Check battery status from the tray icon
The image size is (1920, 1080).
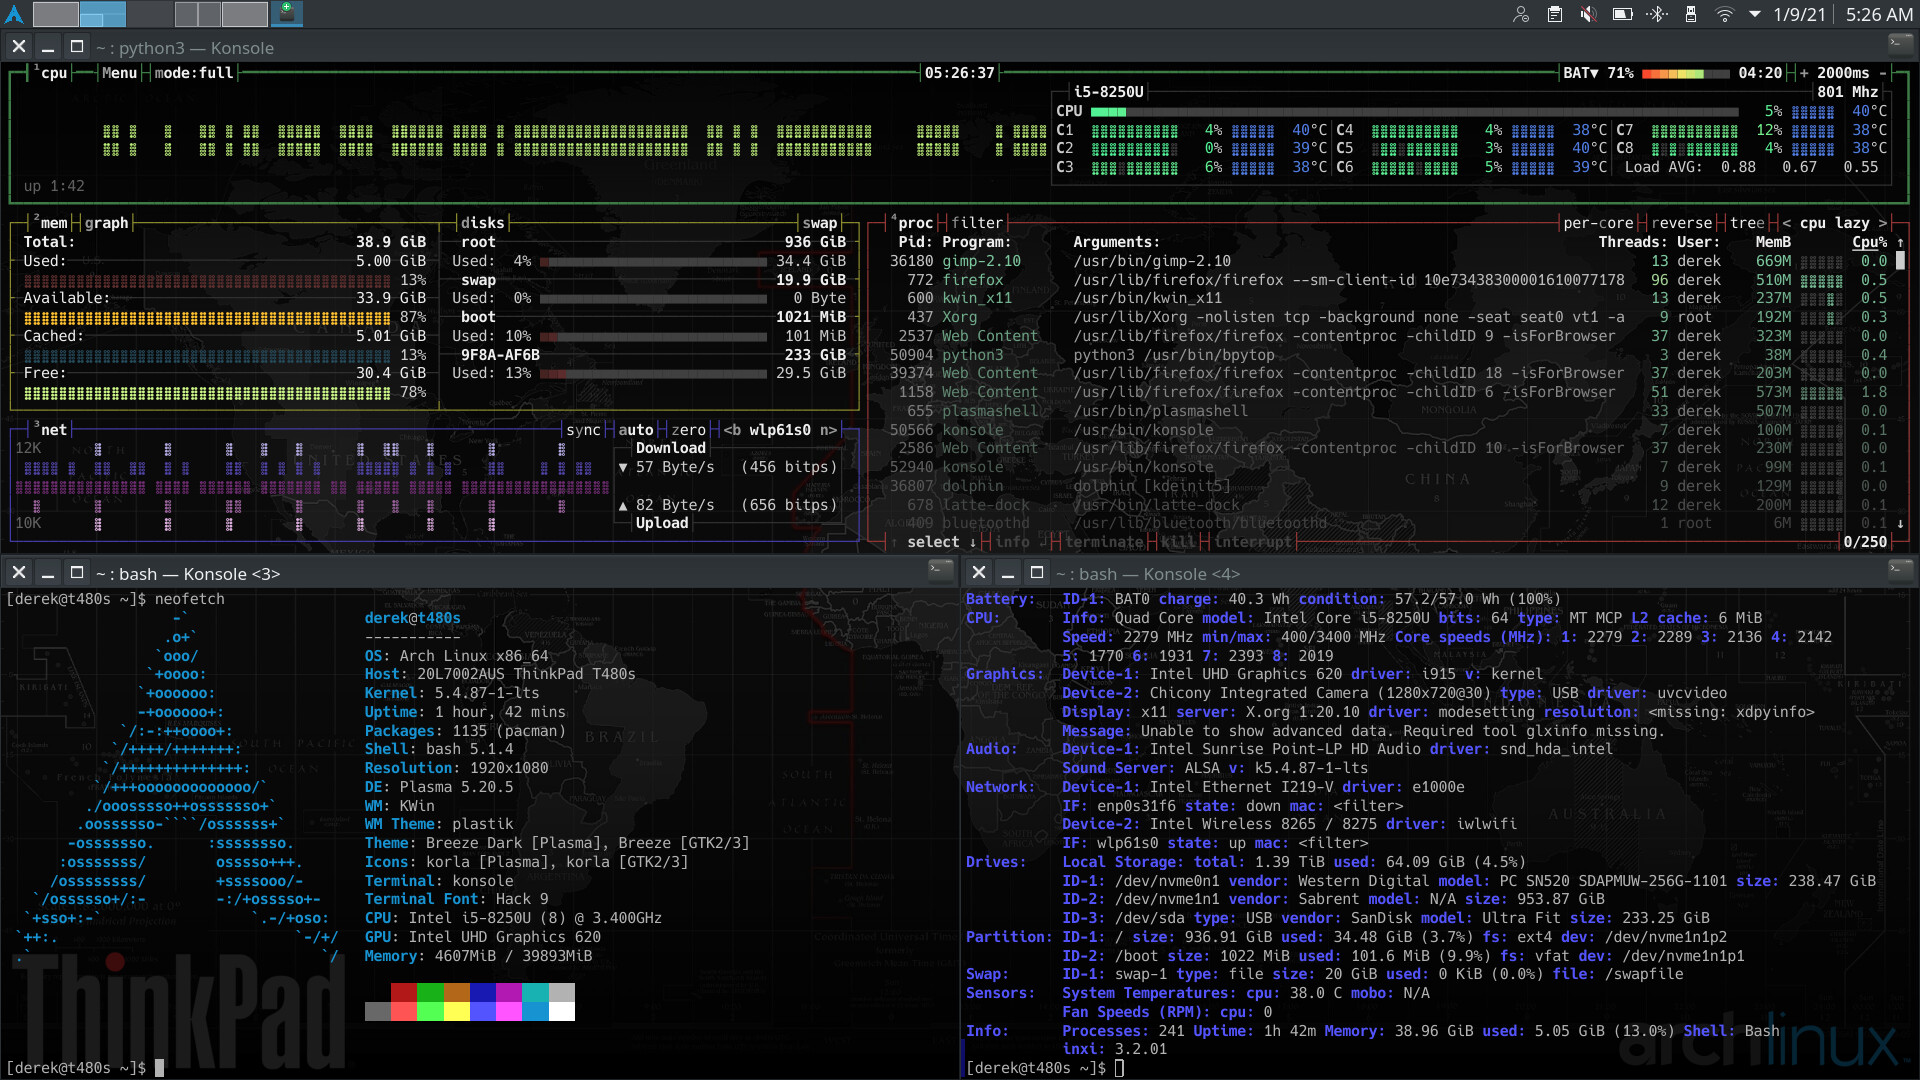tap(1622, 14)
